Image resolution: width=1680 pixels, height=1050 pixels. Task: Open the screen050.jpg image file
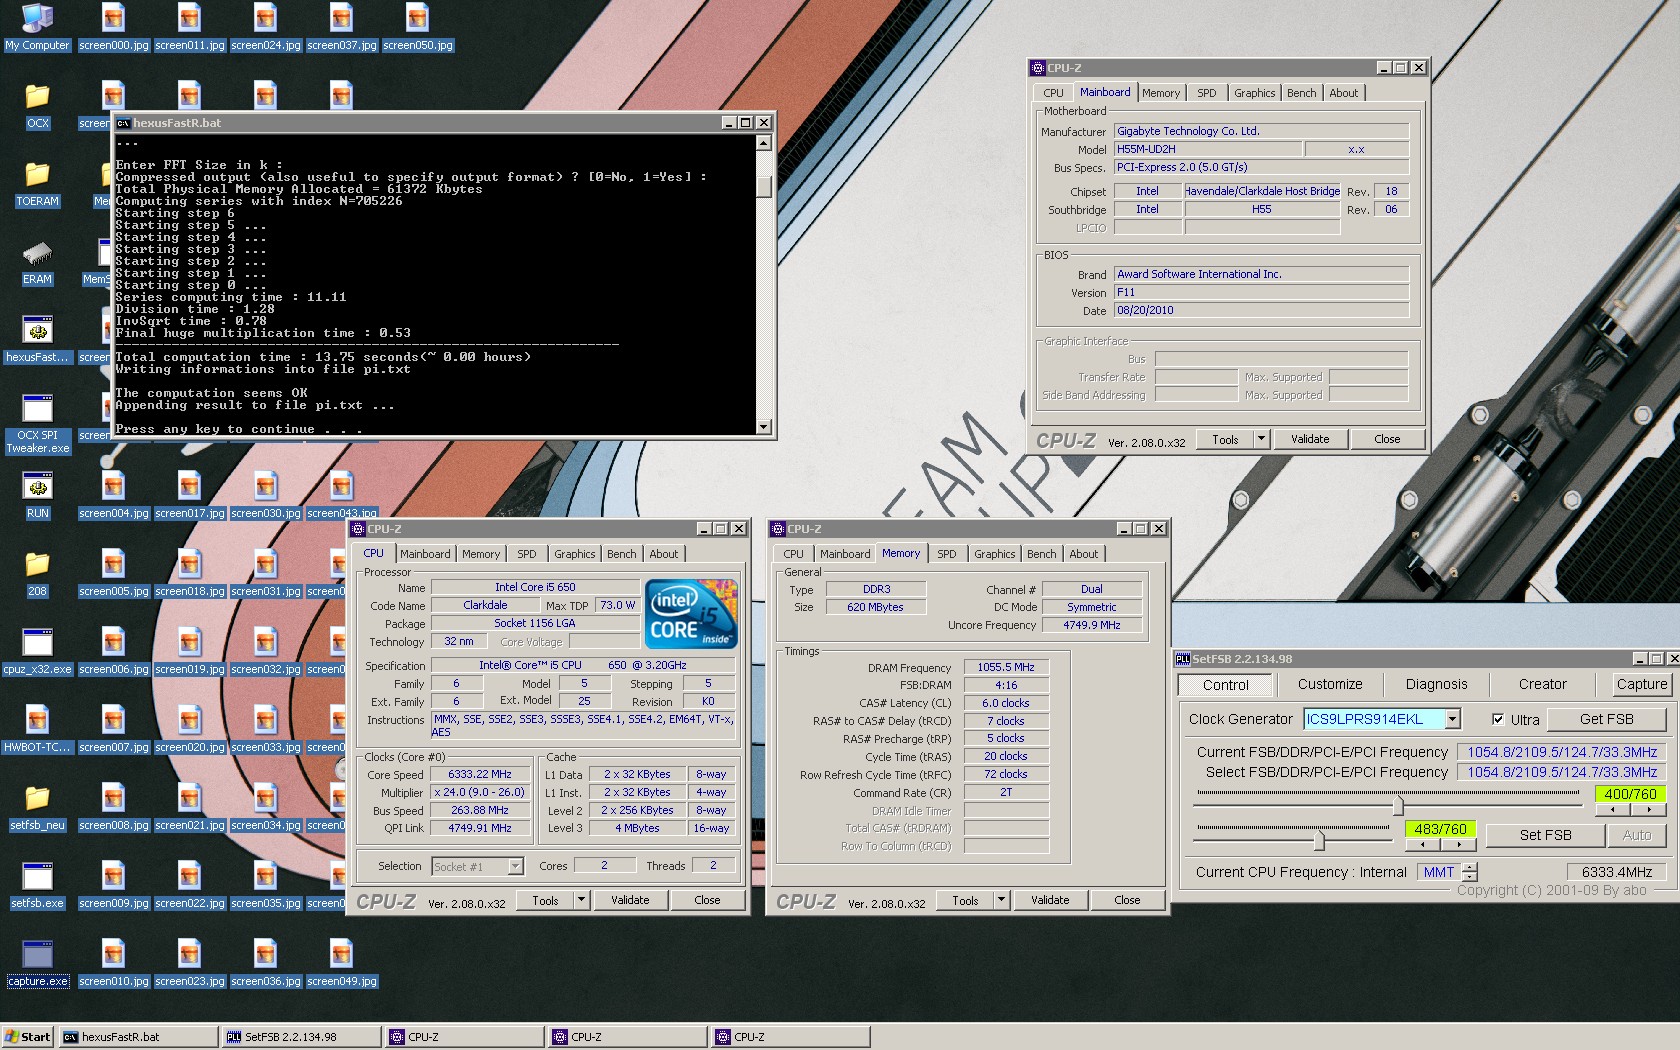click(417, 27)
